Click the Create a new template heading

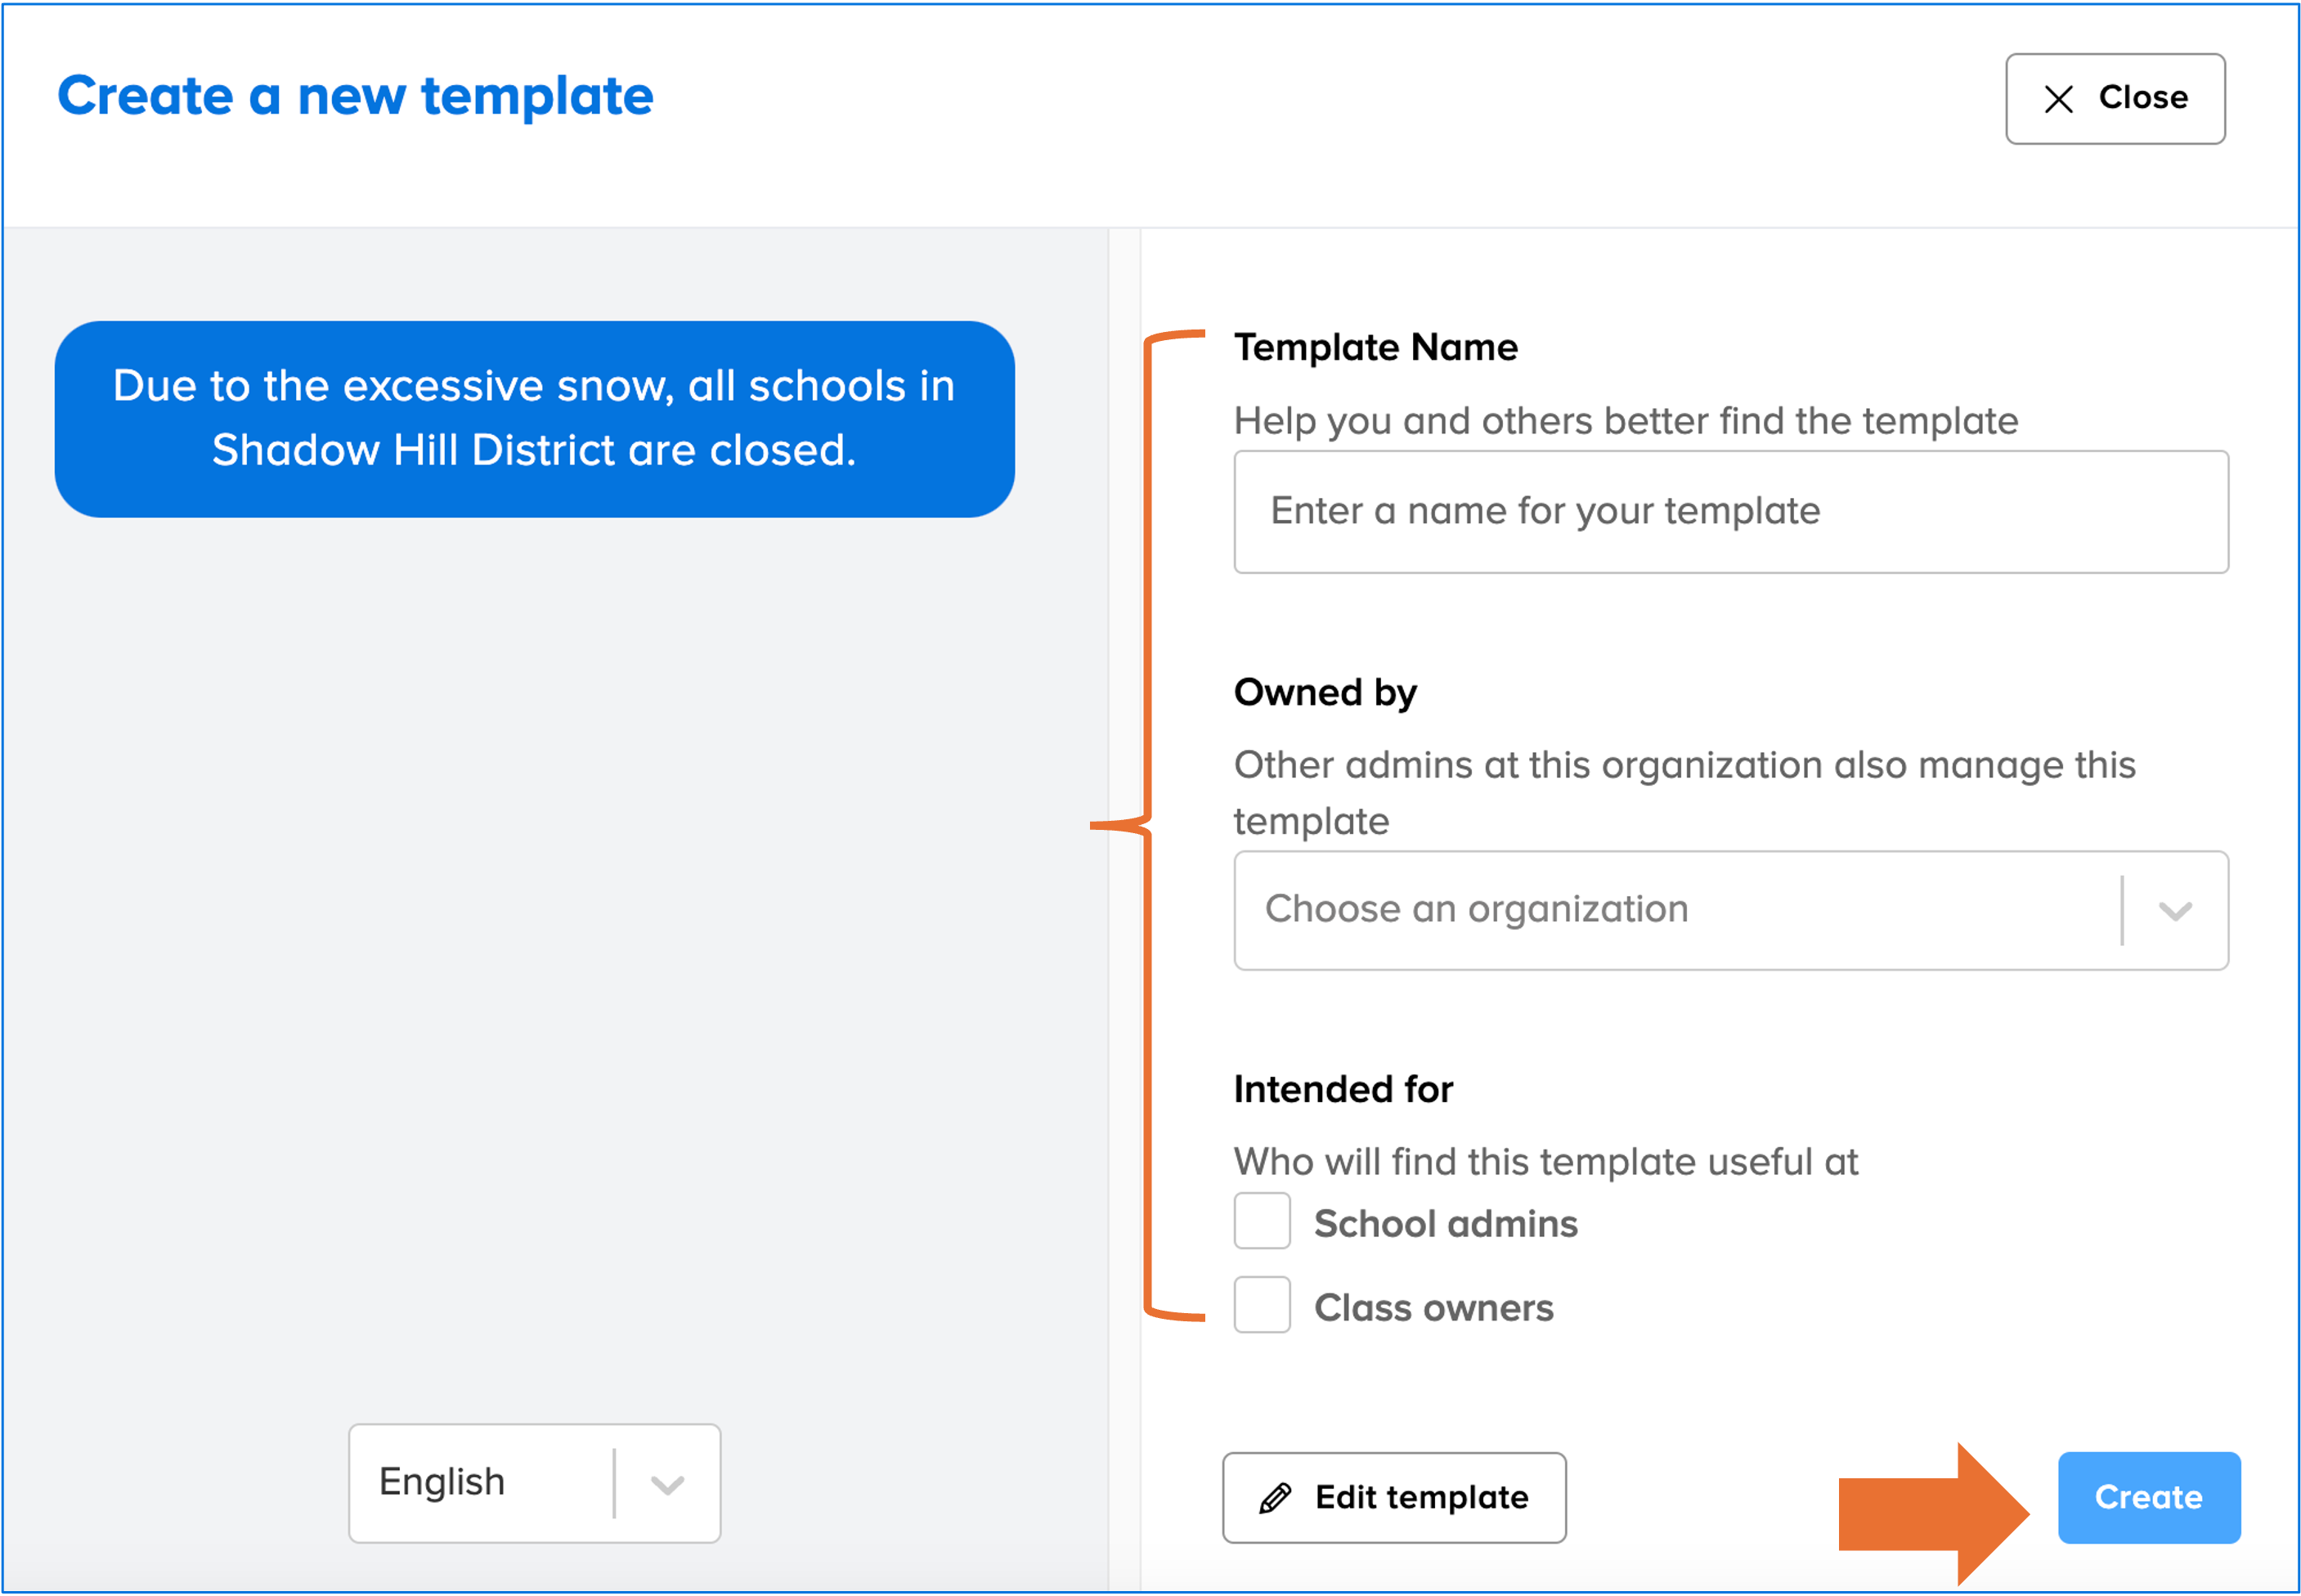tap(355, 96)
